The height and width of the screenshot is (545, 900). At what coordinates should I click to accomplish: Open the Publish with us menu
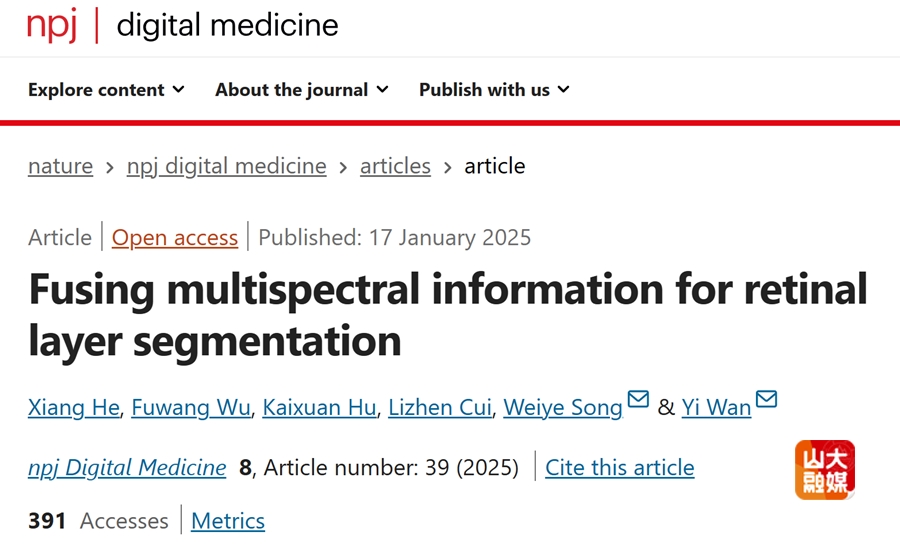[x=494, y=89]
